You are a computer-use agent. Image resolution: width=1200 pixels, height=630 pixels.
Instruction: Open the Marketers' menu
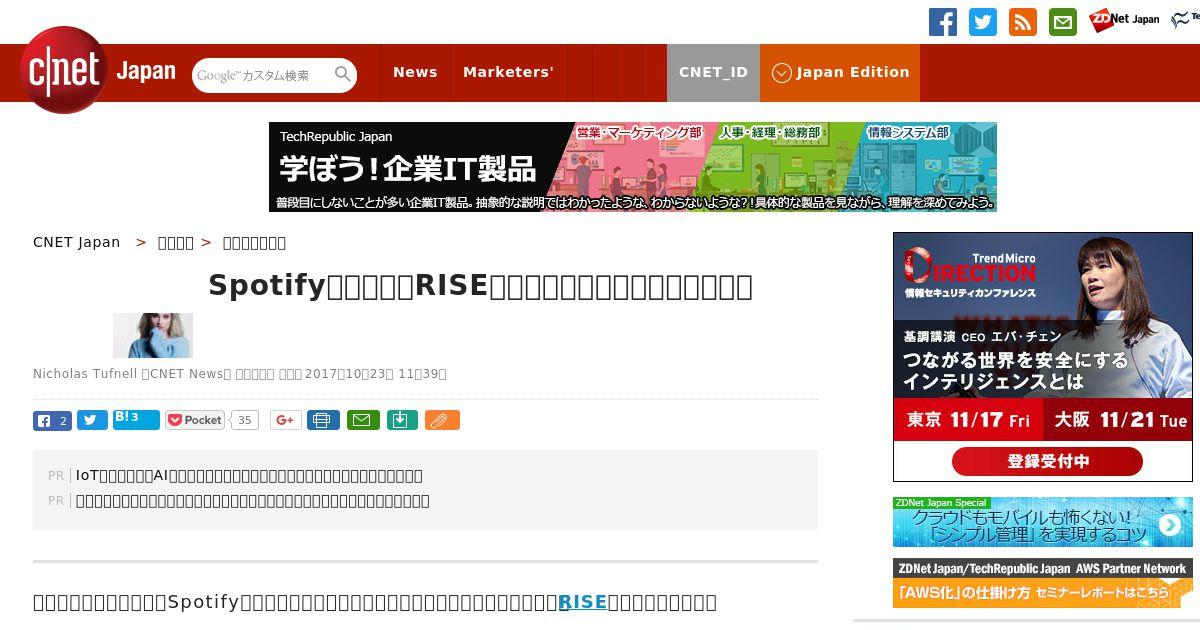tap(508, 73)
